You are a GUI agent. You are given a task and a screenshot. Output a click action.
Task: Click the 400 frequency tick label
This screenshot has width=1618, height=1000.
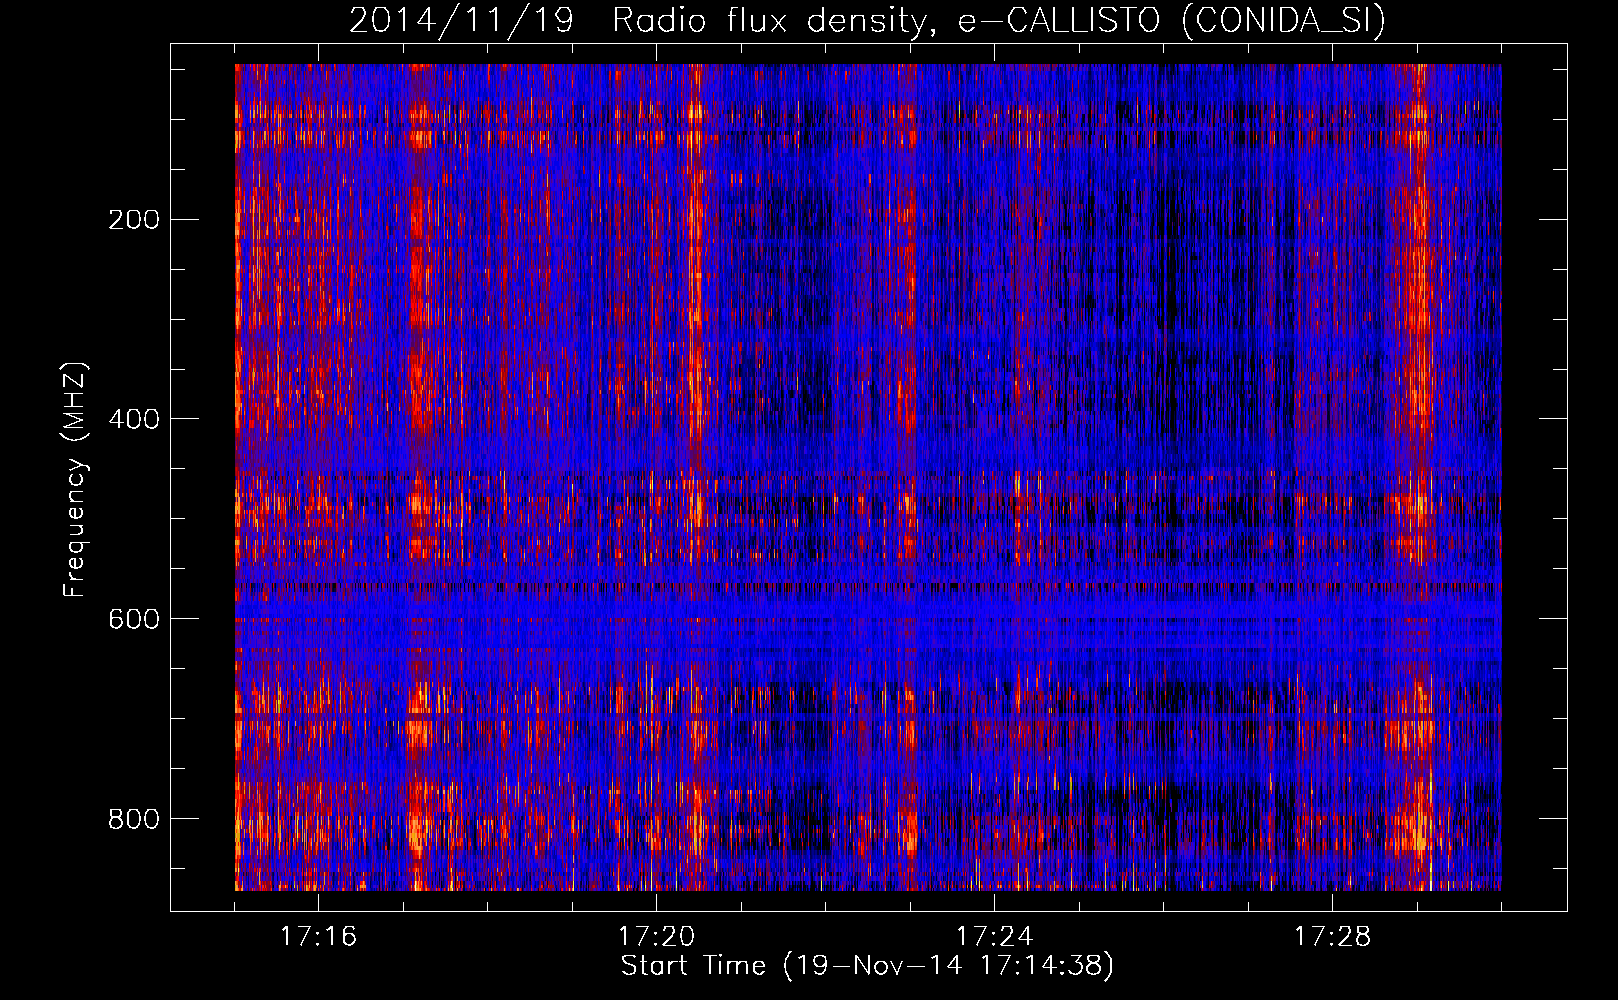[133, 419]
